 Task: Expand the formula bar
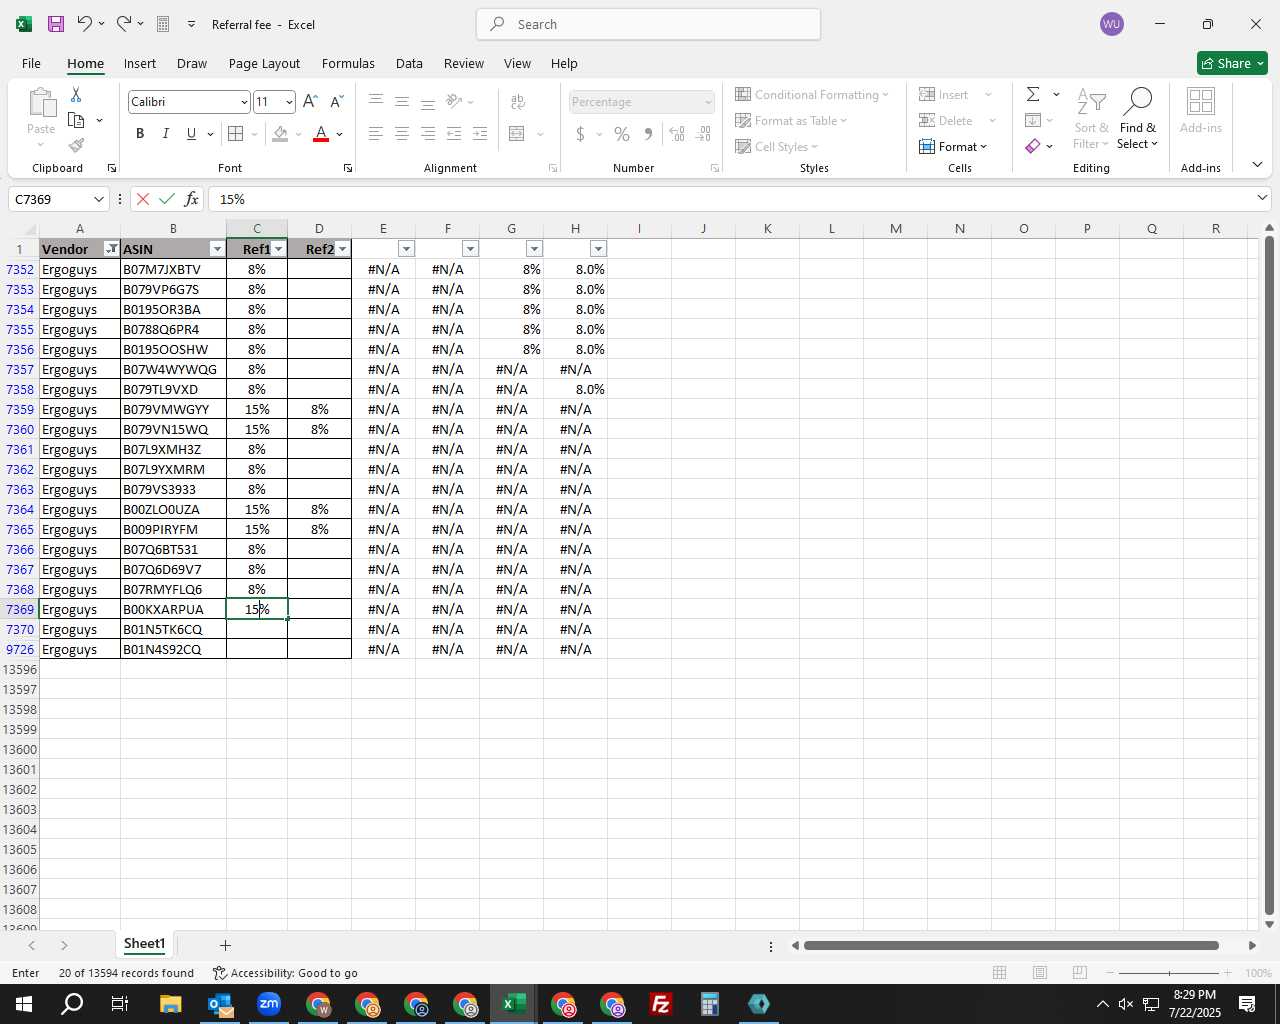point(1262,199)
